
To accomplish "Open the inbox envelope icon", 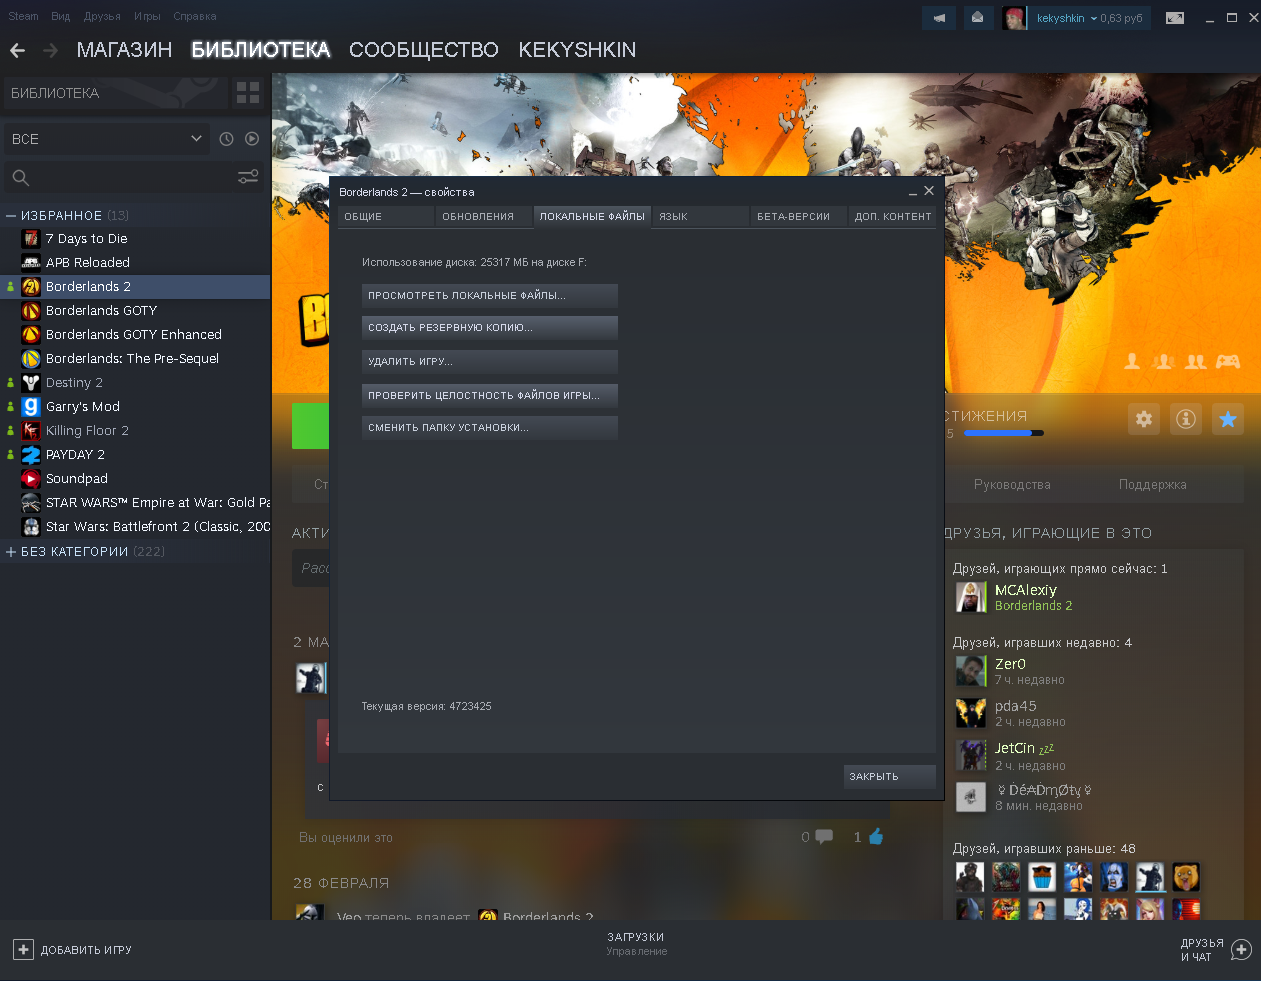I will point(977,18).
